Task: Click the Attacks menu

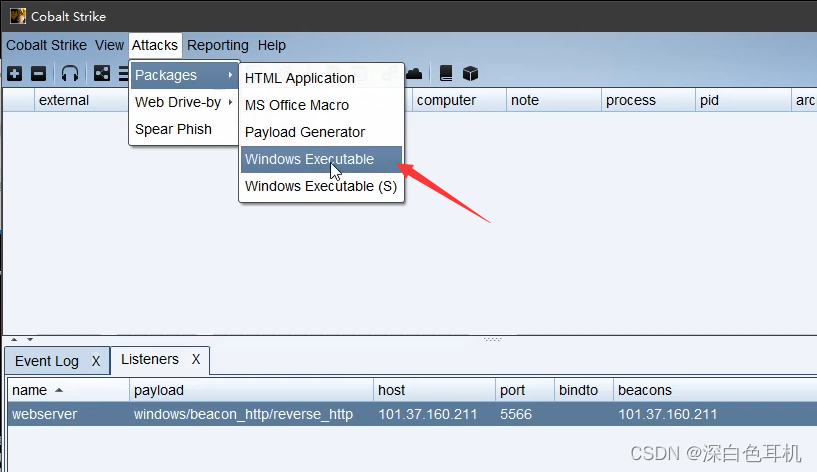Action: click(155, 45)
